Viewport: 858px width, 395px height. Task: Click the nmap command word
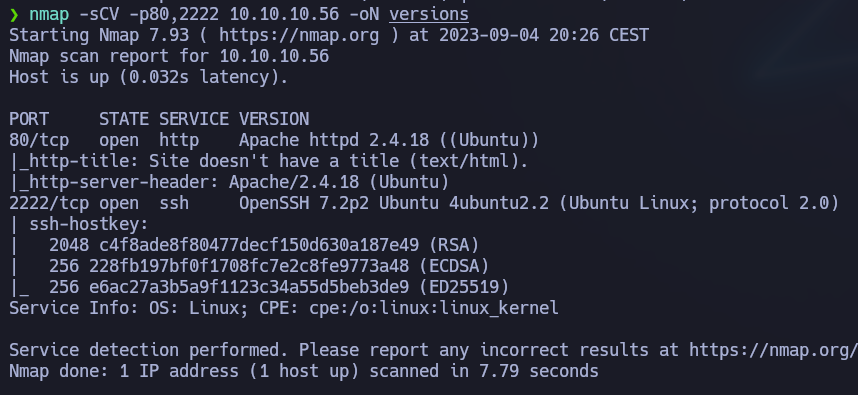(49, 15)
